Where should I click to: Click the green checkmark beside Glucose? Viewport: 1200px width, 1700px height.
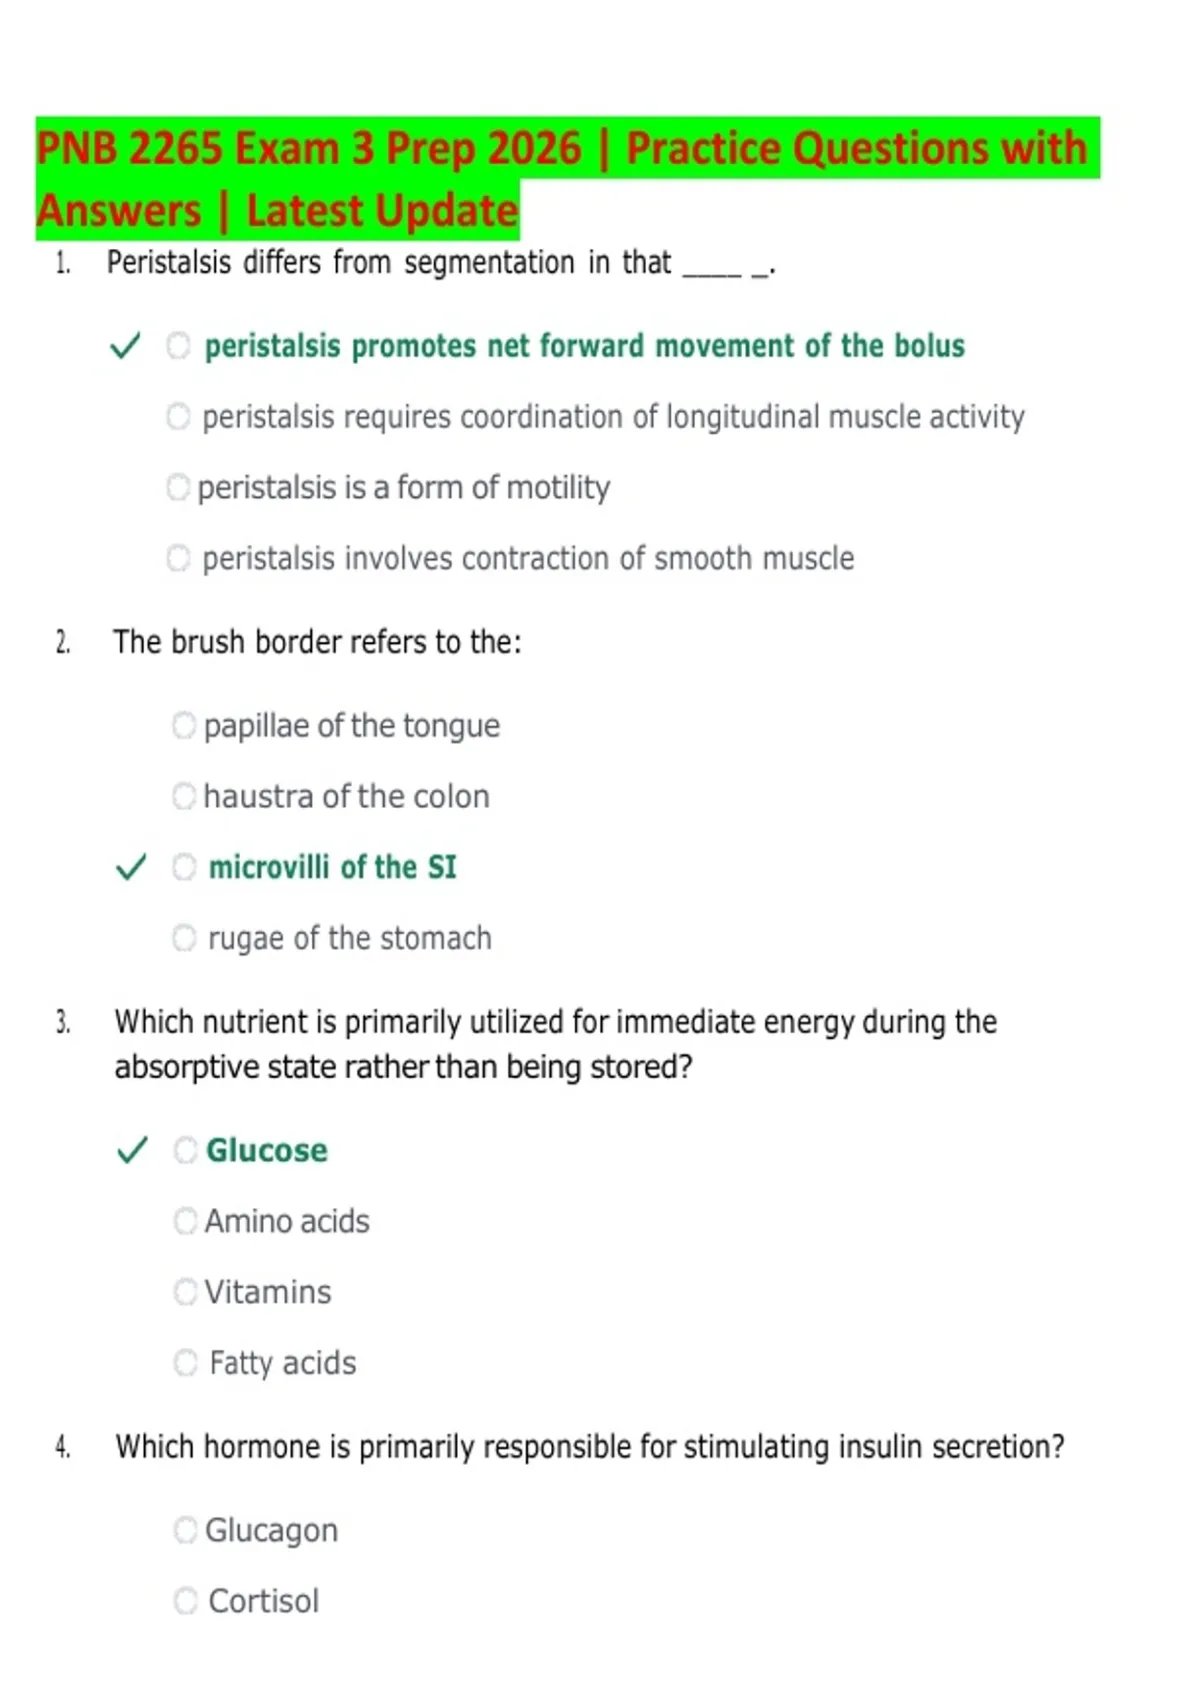132,1150
